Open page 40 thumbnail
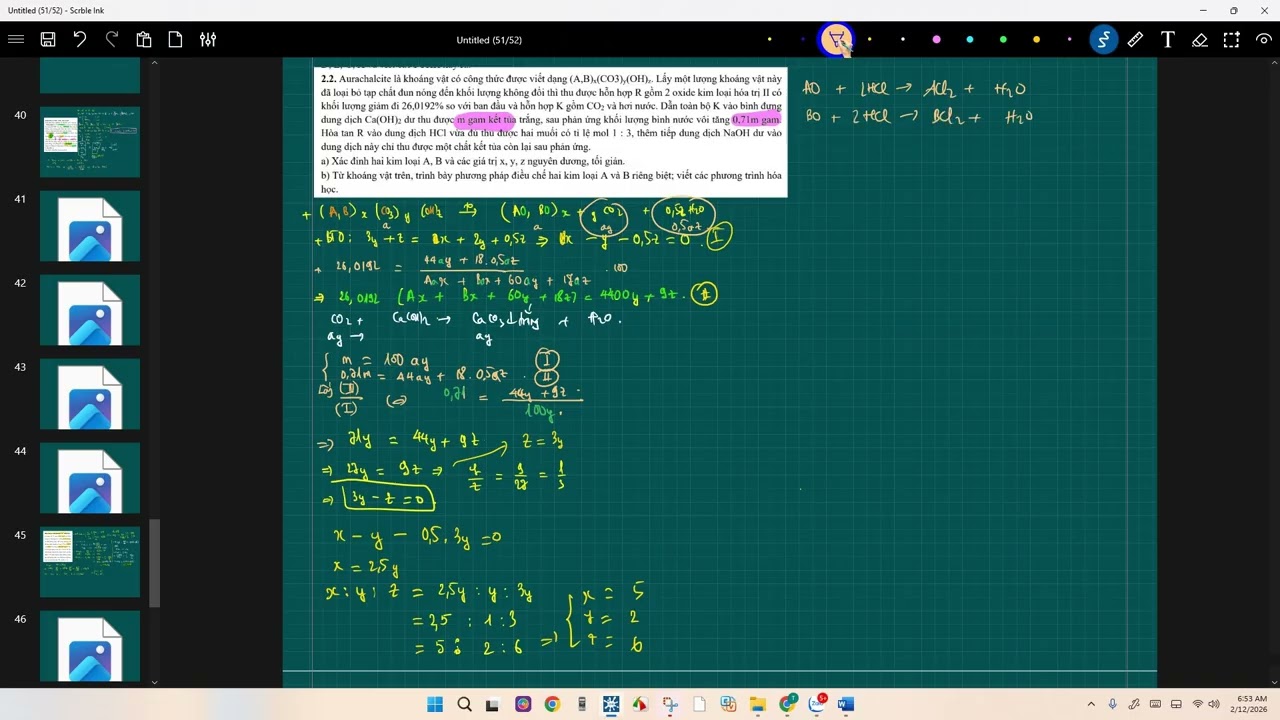 pos(90,142)
